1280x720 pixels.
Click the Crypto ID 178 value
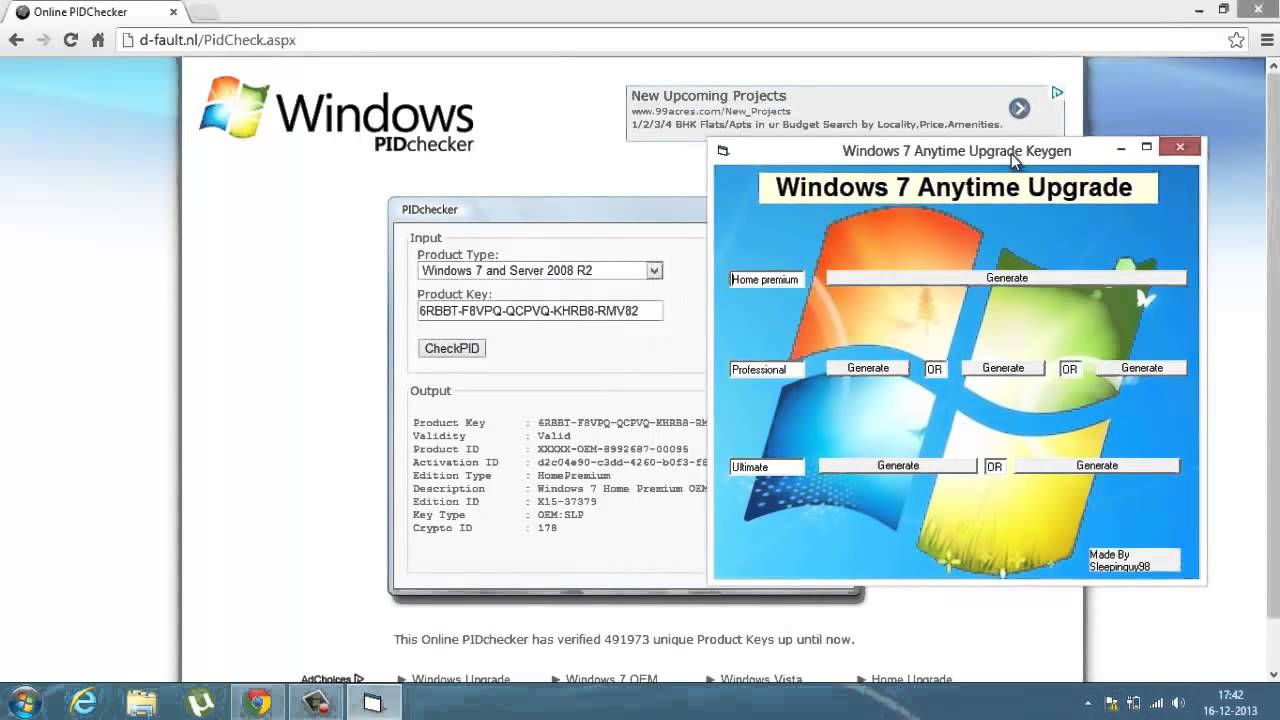tap(547, 528)
